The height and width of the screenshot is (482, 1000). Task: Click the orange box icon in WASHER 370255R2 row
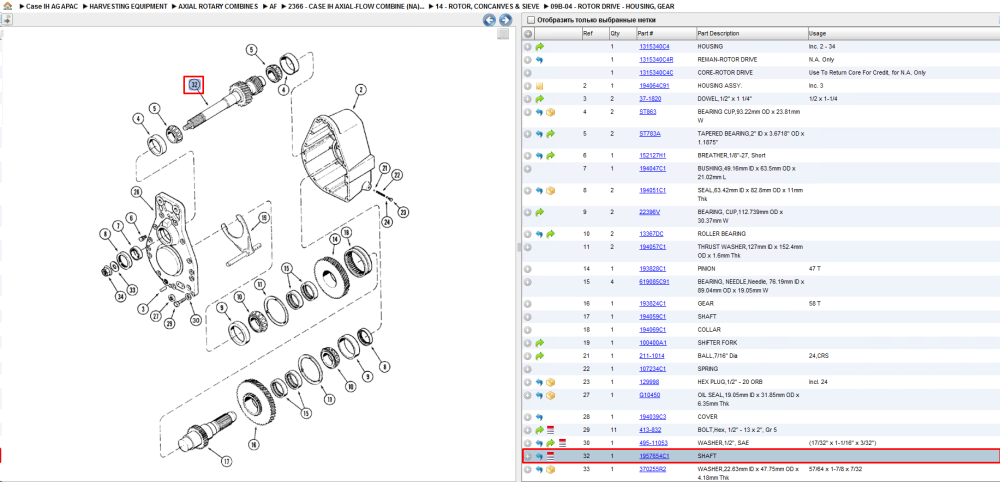pyautogui.click(x=551, y=469)
